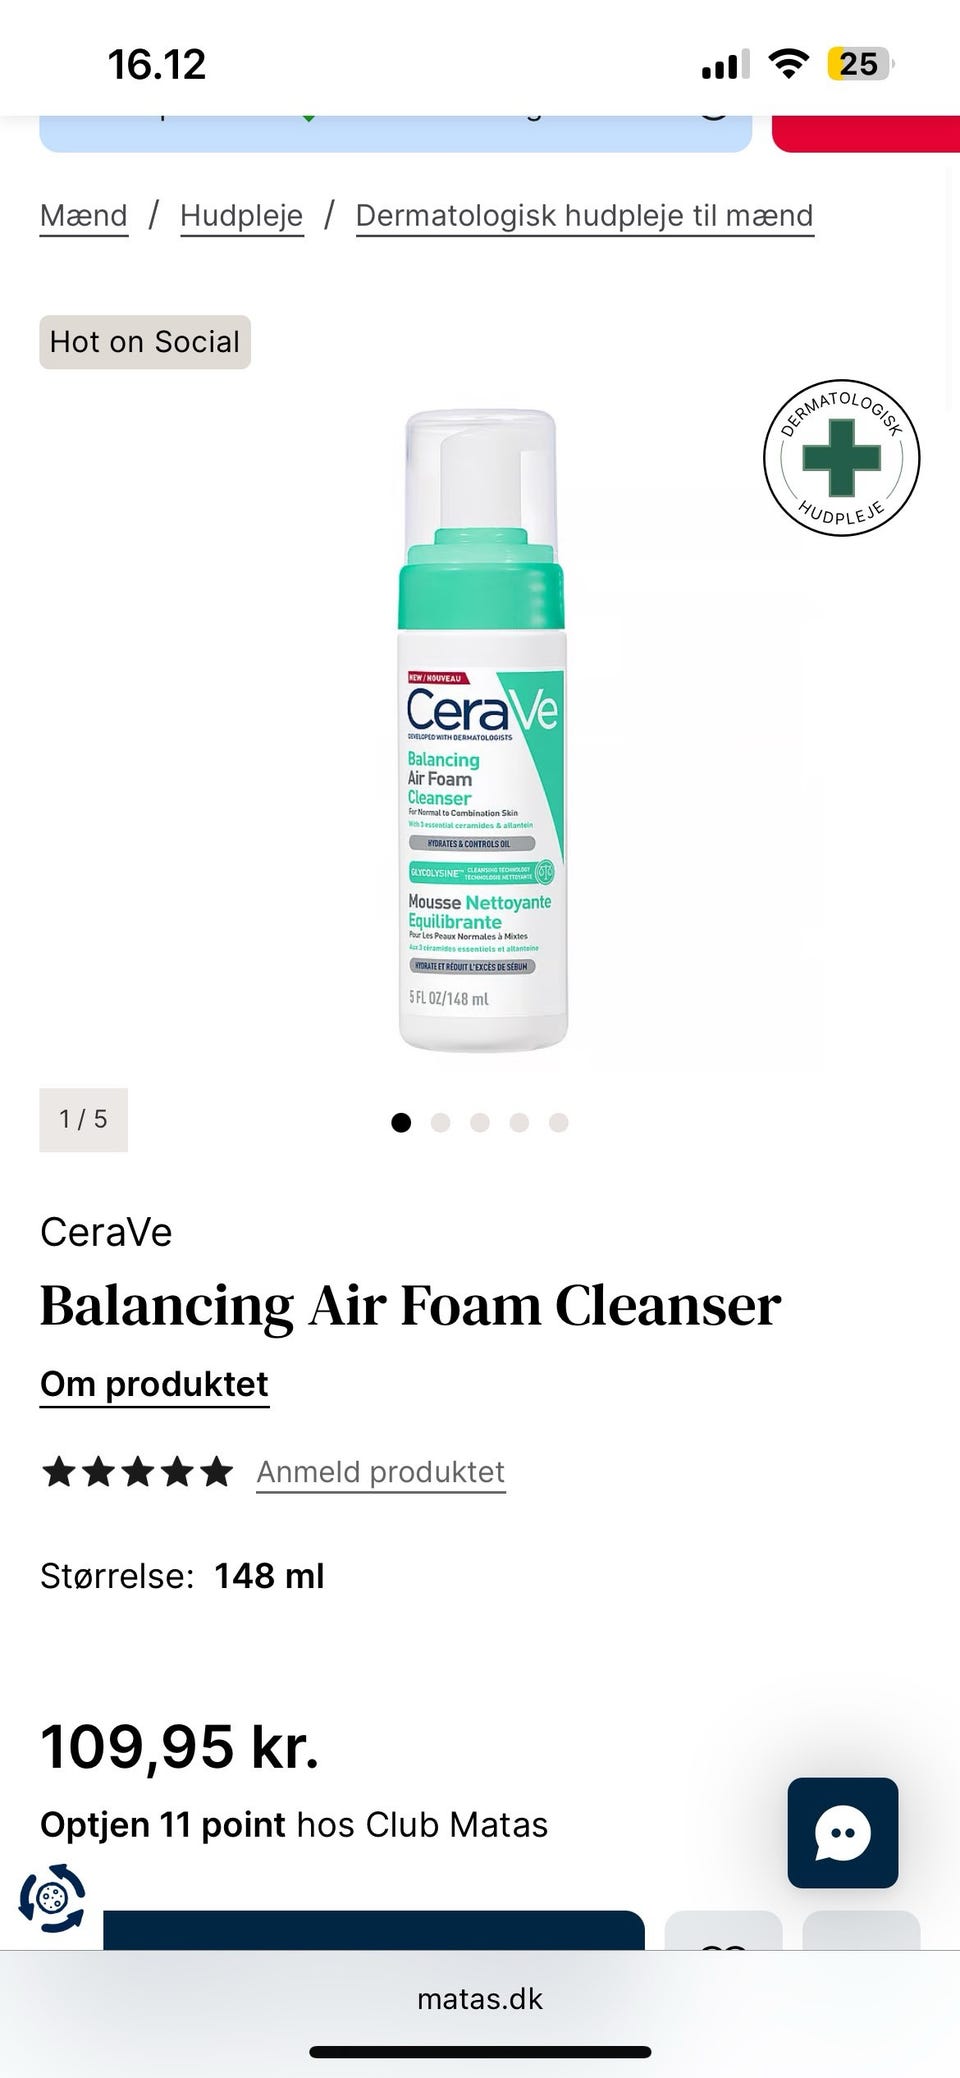Go to Hudpleje breadcrumb

pos(241,216)
